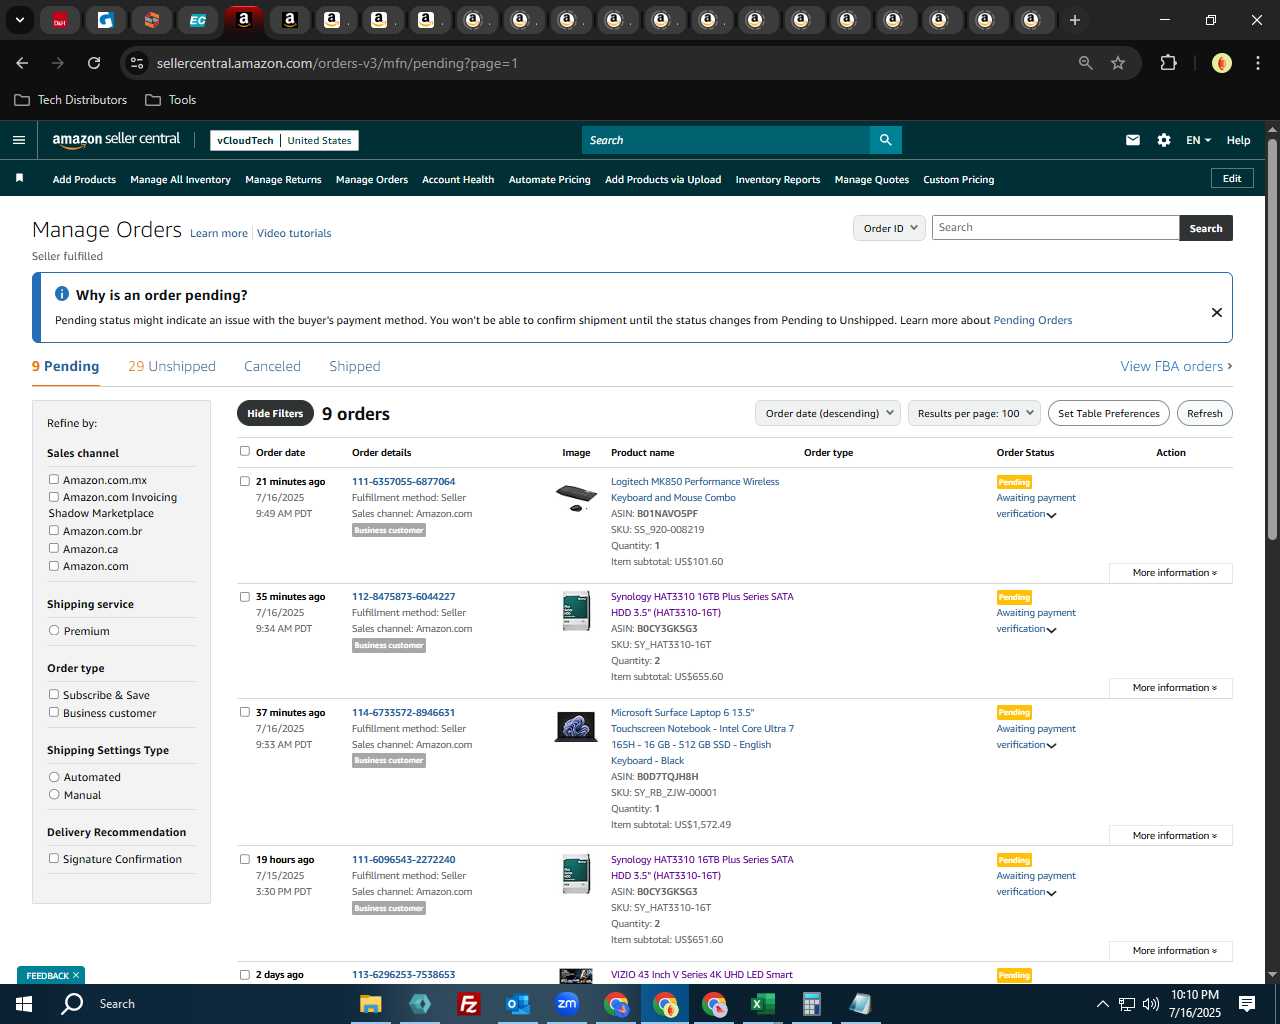Screen dimensions: 1280x1024
Task: Check the Business customer order type filter
Action: (x=54, y=712)
